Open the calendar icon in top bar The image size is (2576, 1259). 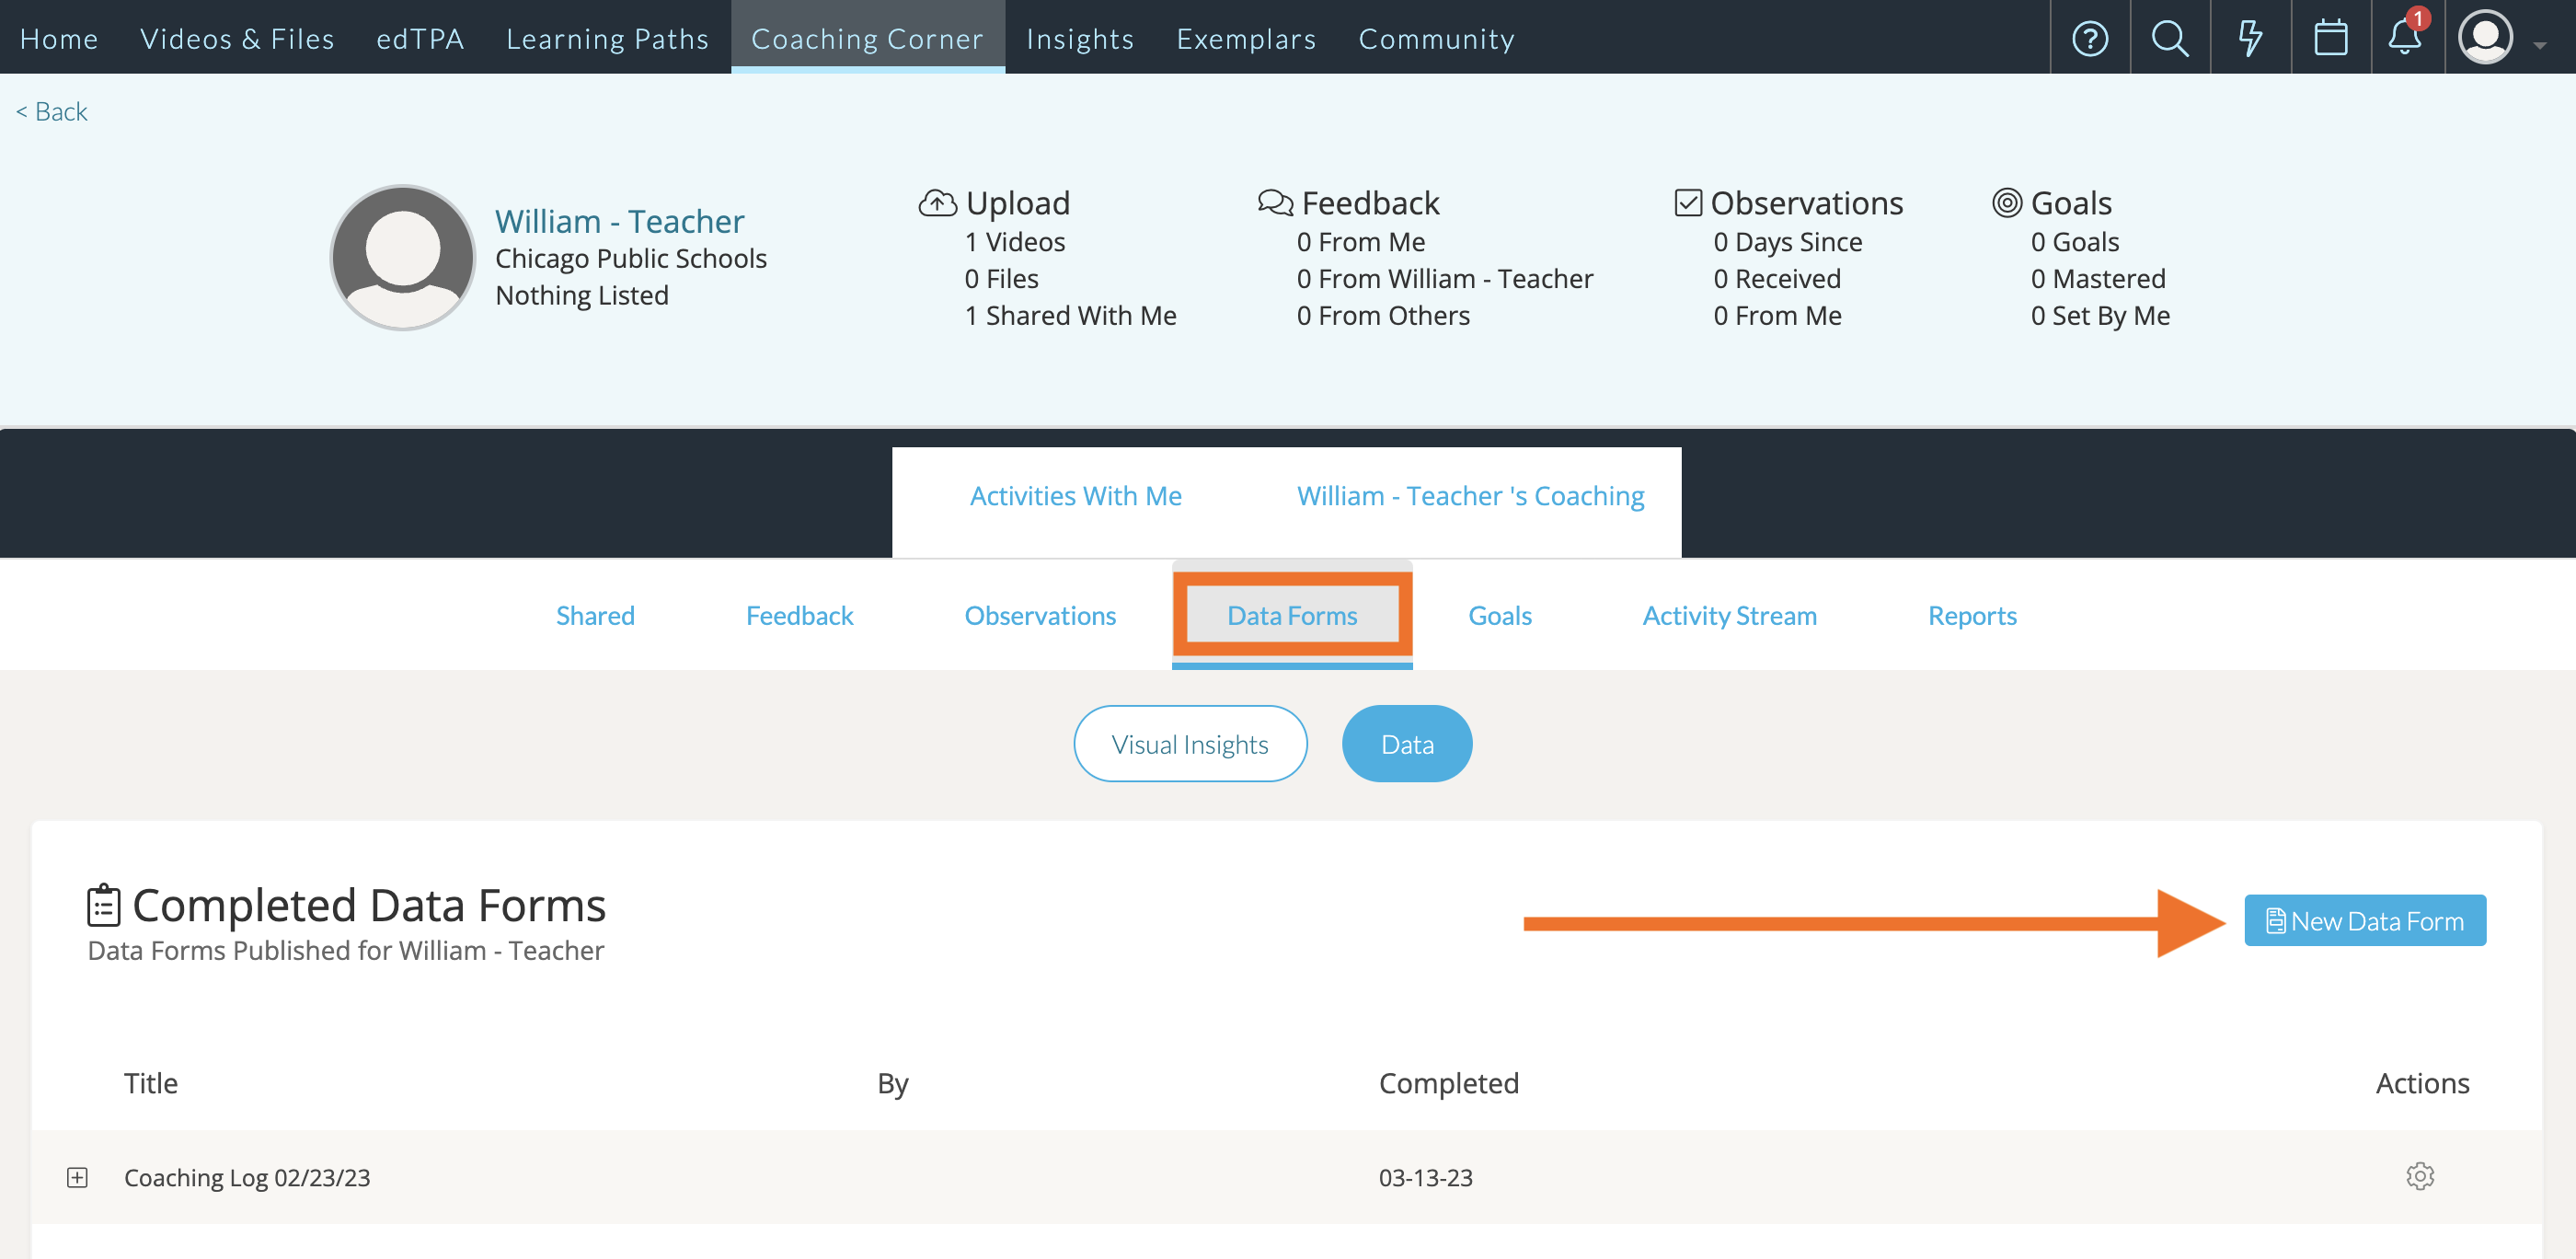click(2330, 38)
